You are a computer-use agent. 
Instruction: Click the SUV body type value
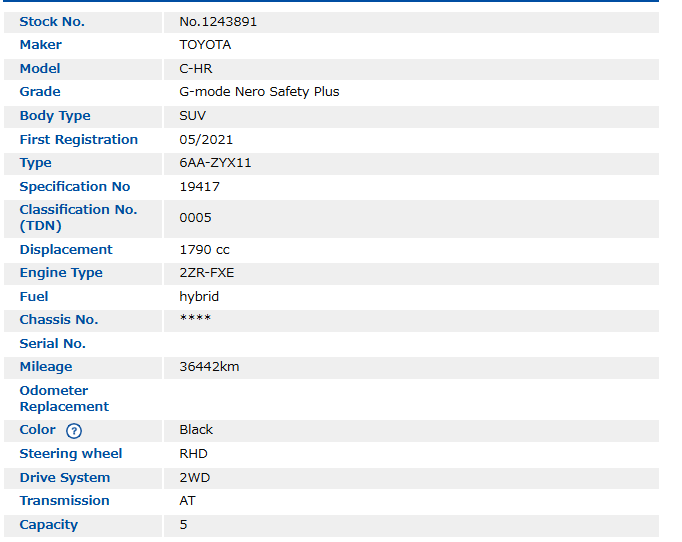tap(192, 116)
